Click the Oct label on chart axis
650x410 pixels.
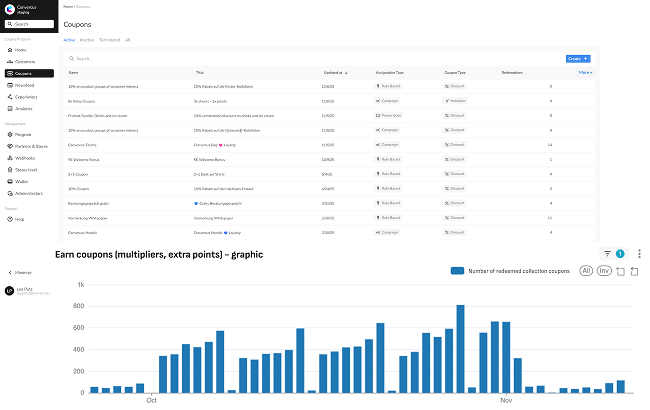pyautogui.click(x=151, y=400)
